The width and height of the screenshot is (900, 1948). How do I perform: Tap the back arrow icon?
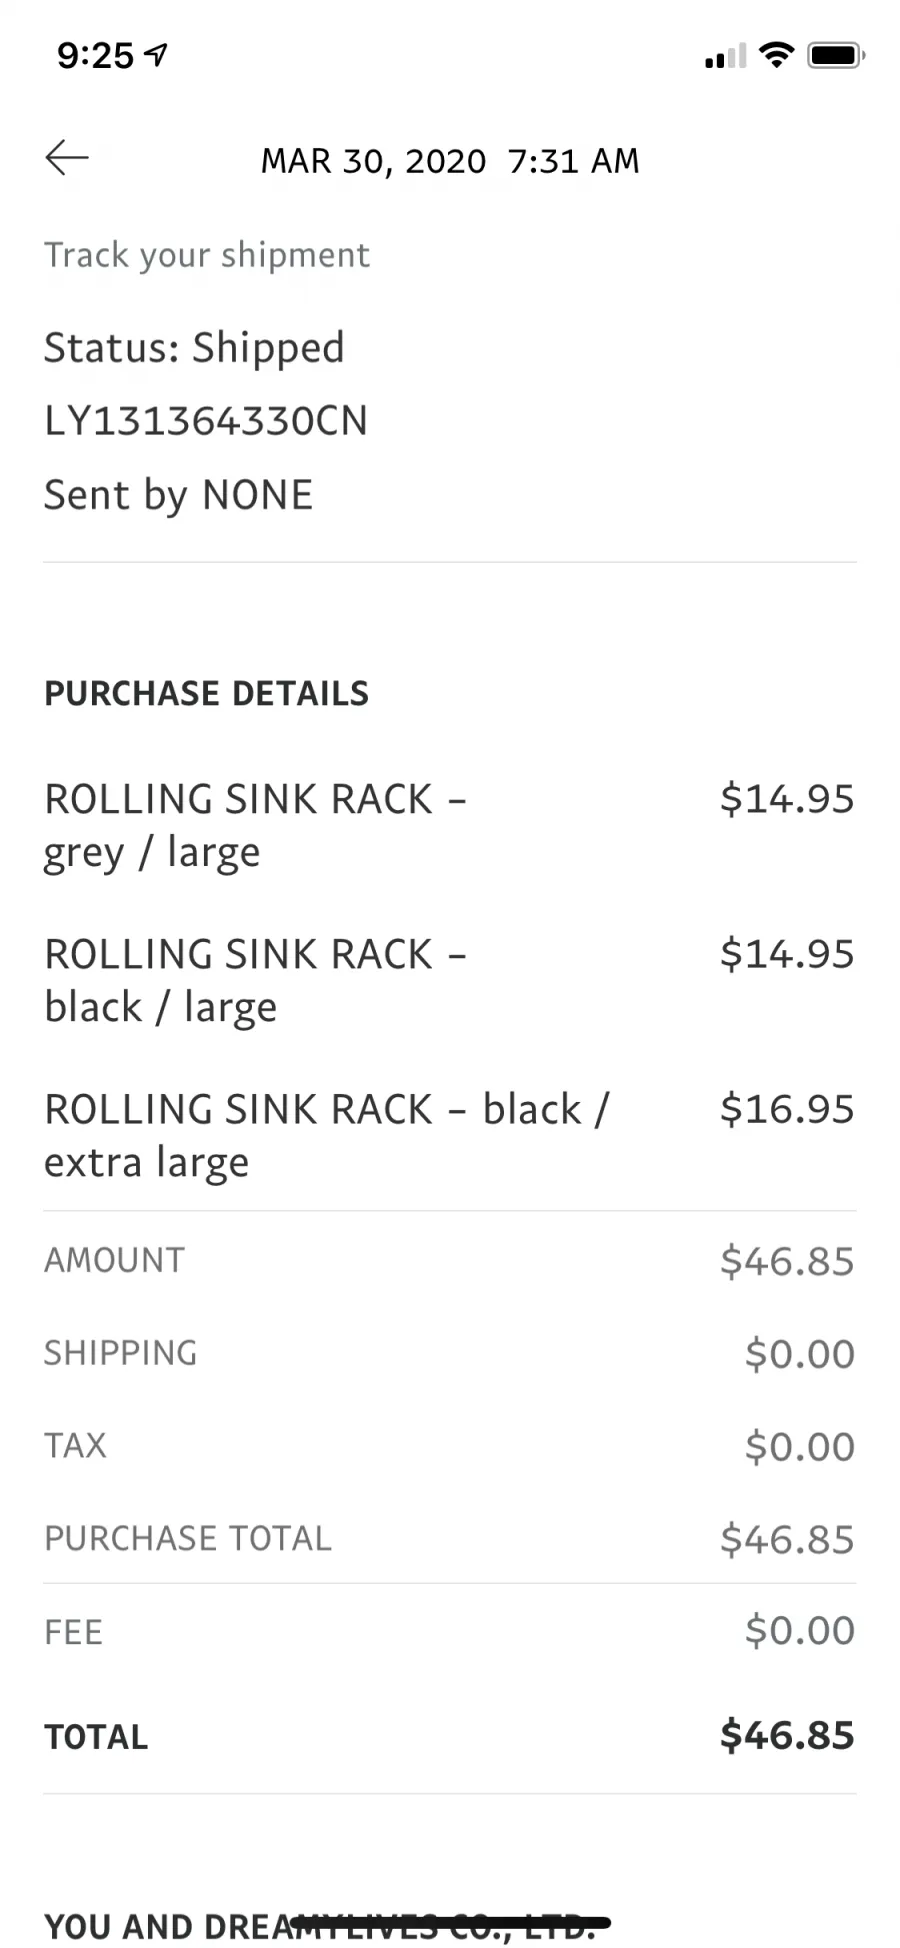[67, 158]
